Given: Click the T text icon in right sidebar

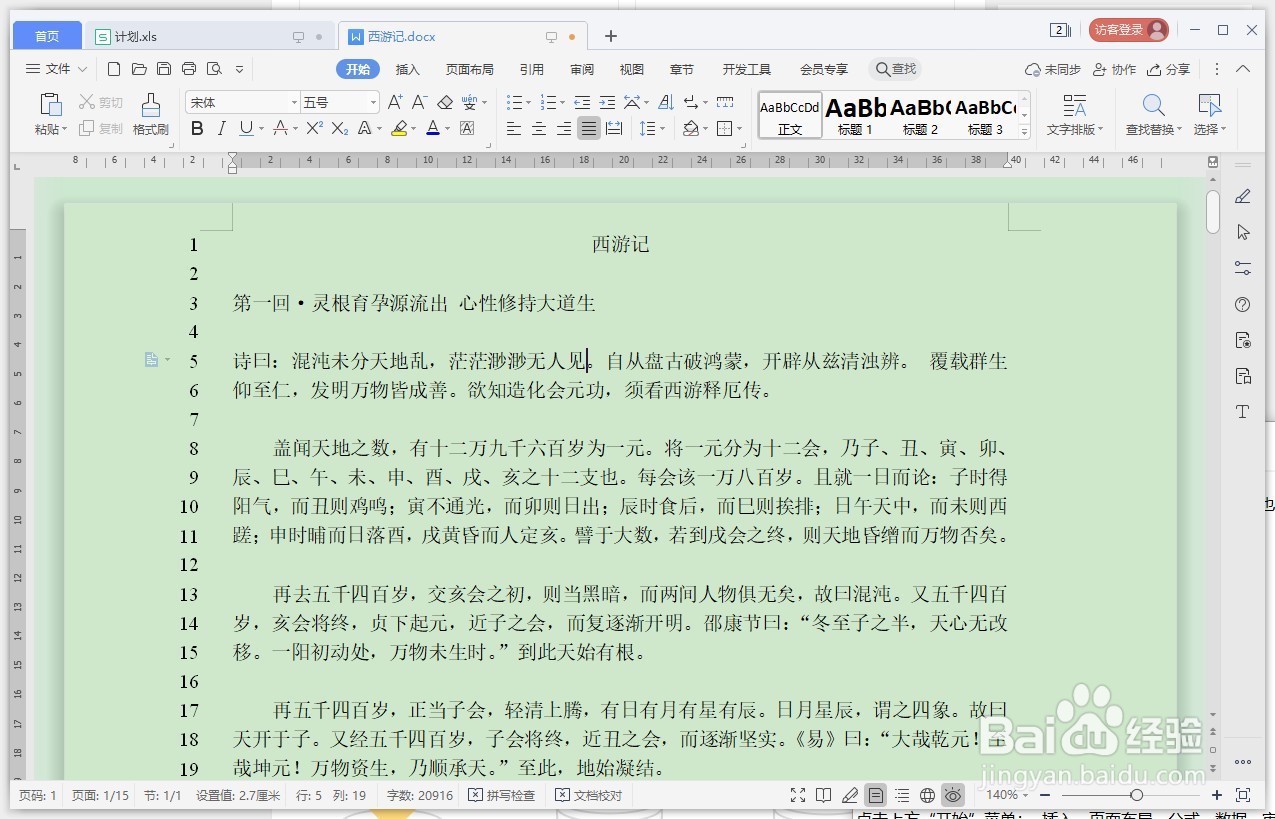Looking at the screenshot, I should point(1243,412).
